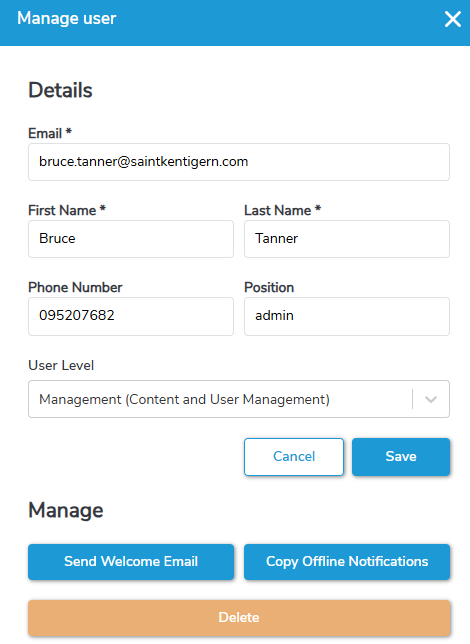Click the Phone Number label
The height and width of the screenshot is (644, 470).
75,288
